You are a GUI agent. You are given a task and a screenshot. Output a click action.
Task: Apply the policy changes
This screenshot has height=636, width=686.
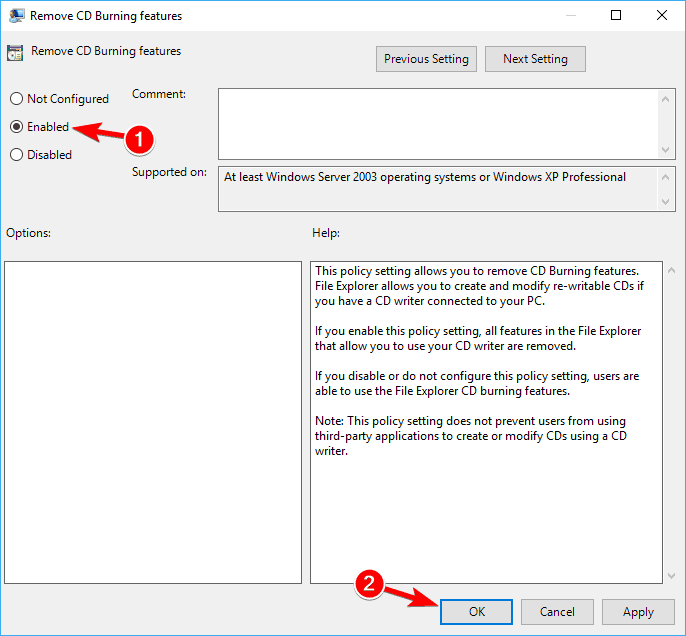pos(638,612)
